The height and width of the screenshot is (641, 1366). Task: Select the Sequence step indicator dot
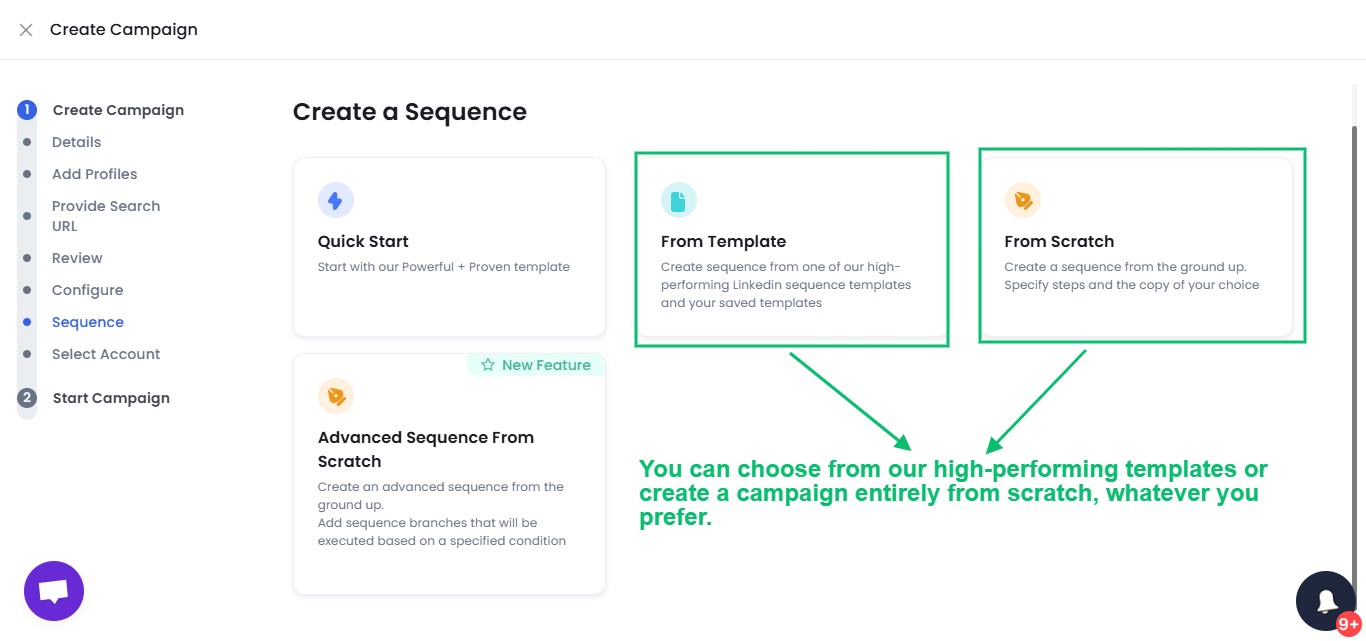point(27,322)
